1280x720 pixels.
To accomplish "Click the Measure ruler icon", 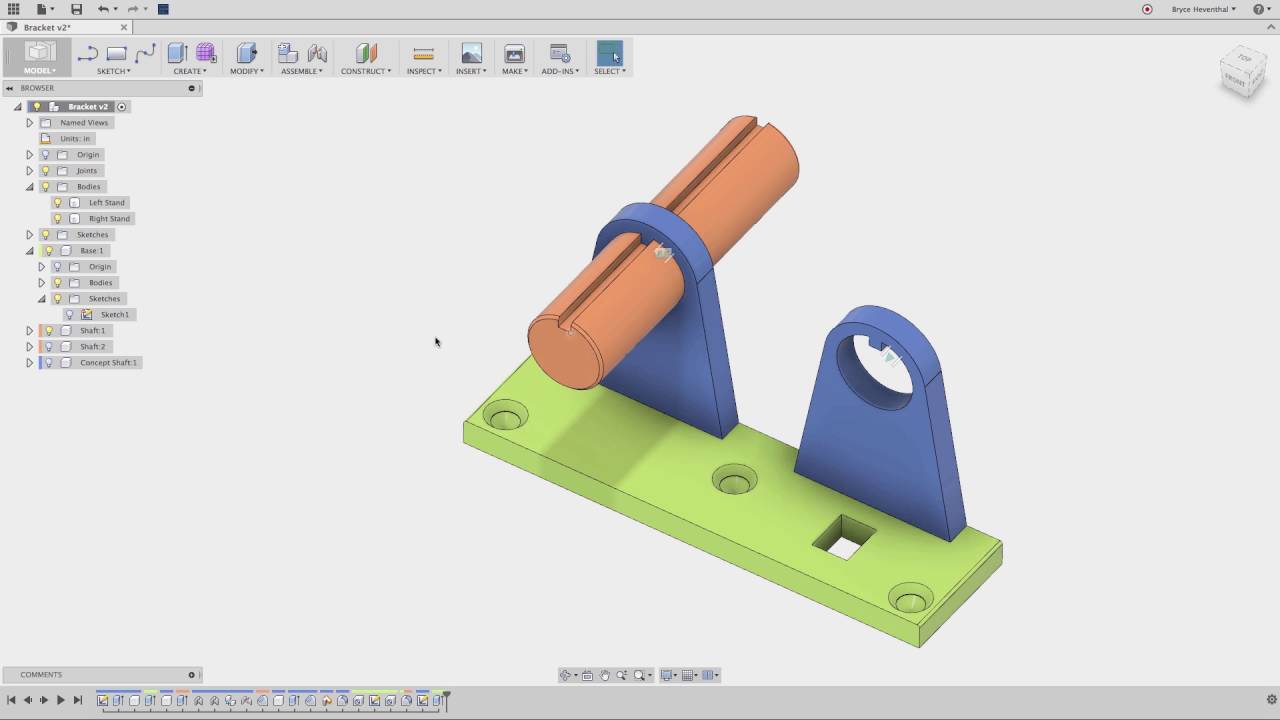I will coord(423,54).
